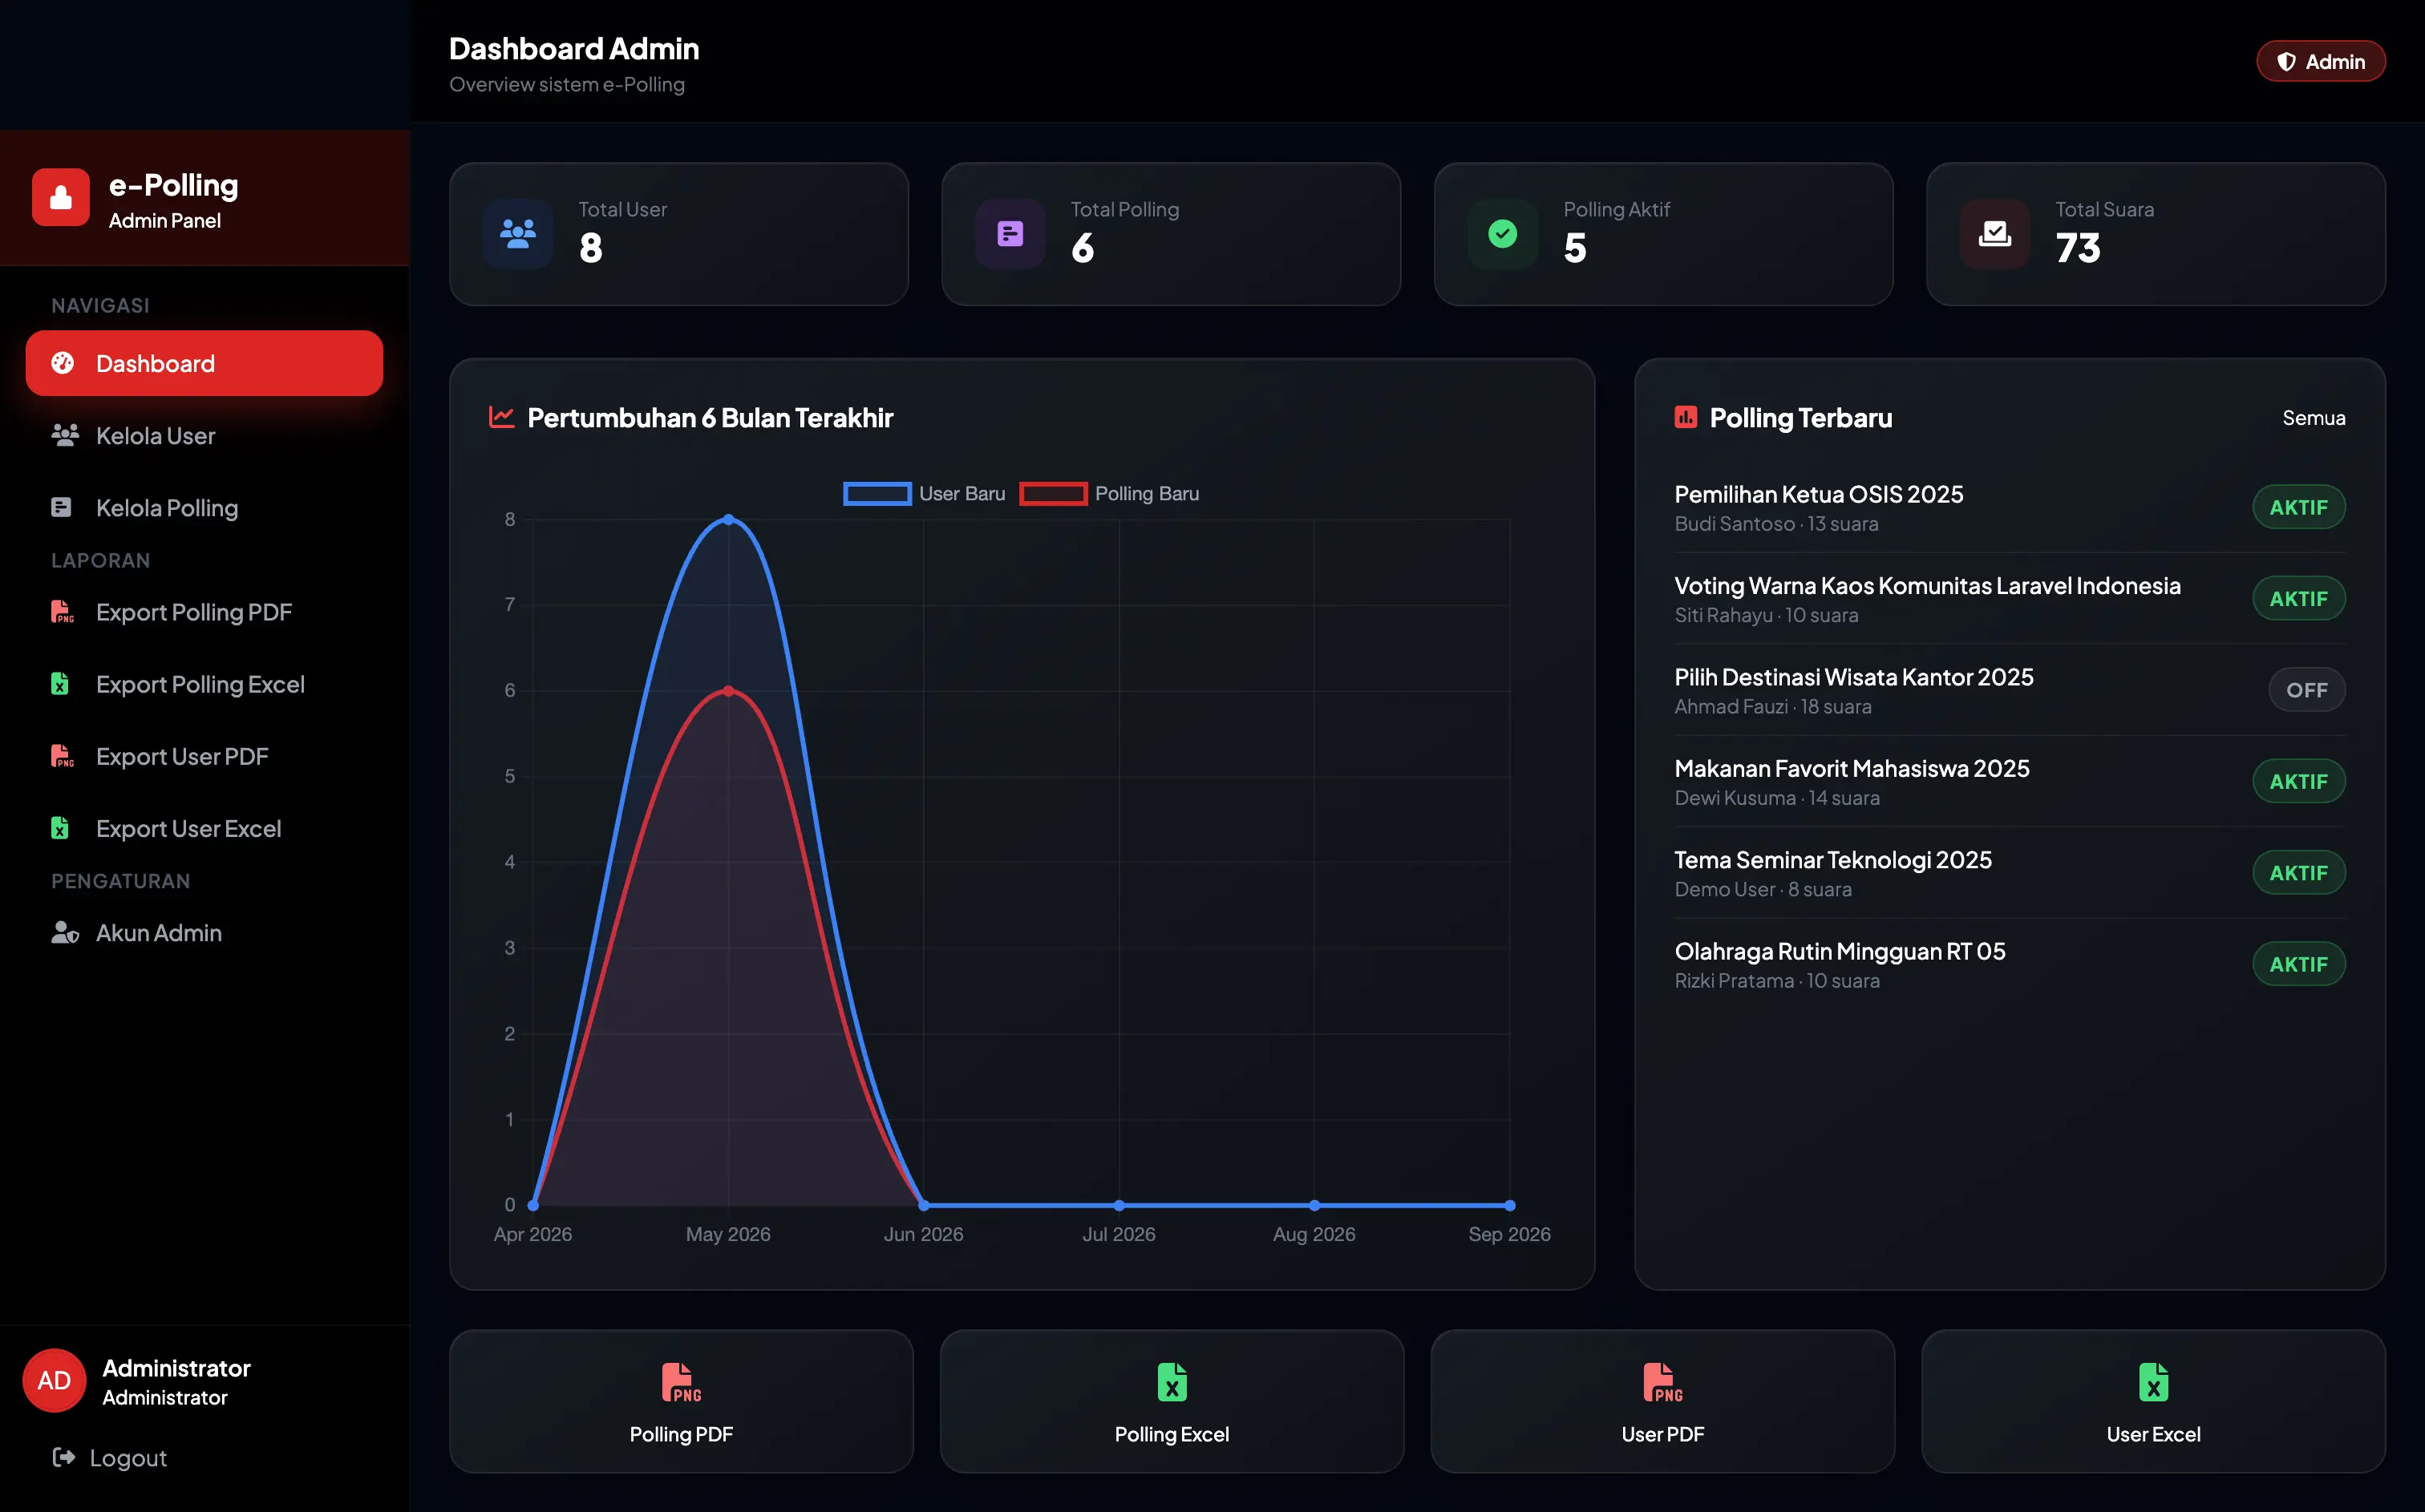Open Dashboard in the navigation
The height and width of the screenshot is (1512, 2425).
(204, 363)
